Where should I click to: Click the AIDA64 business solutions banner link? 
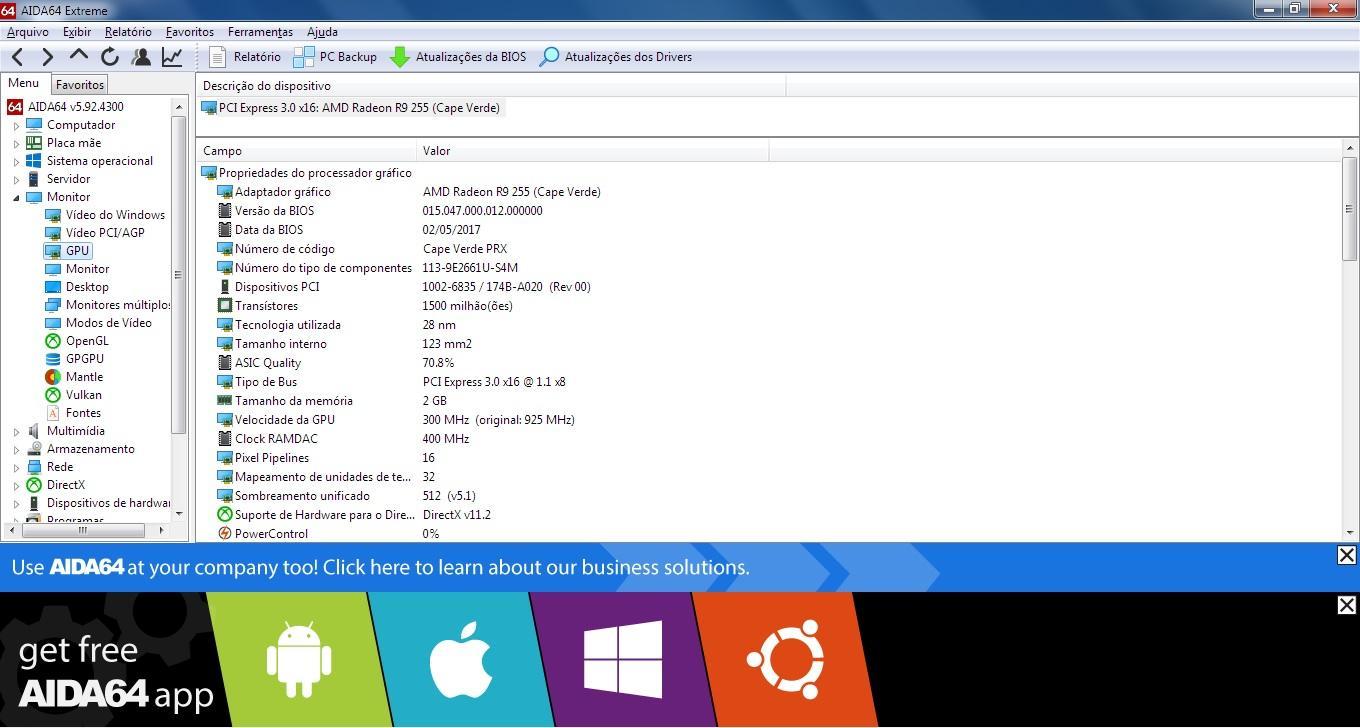pos(381,567)
